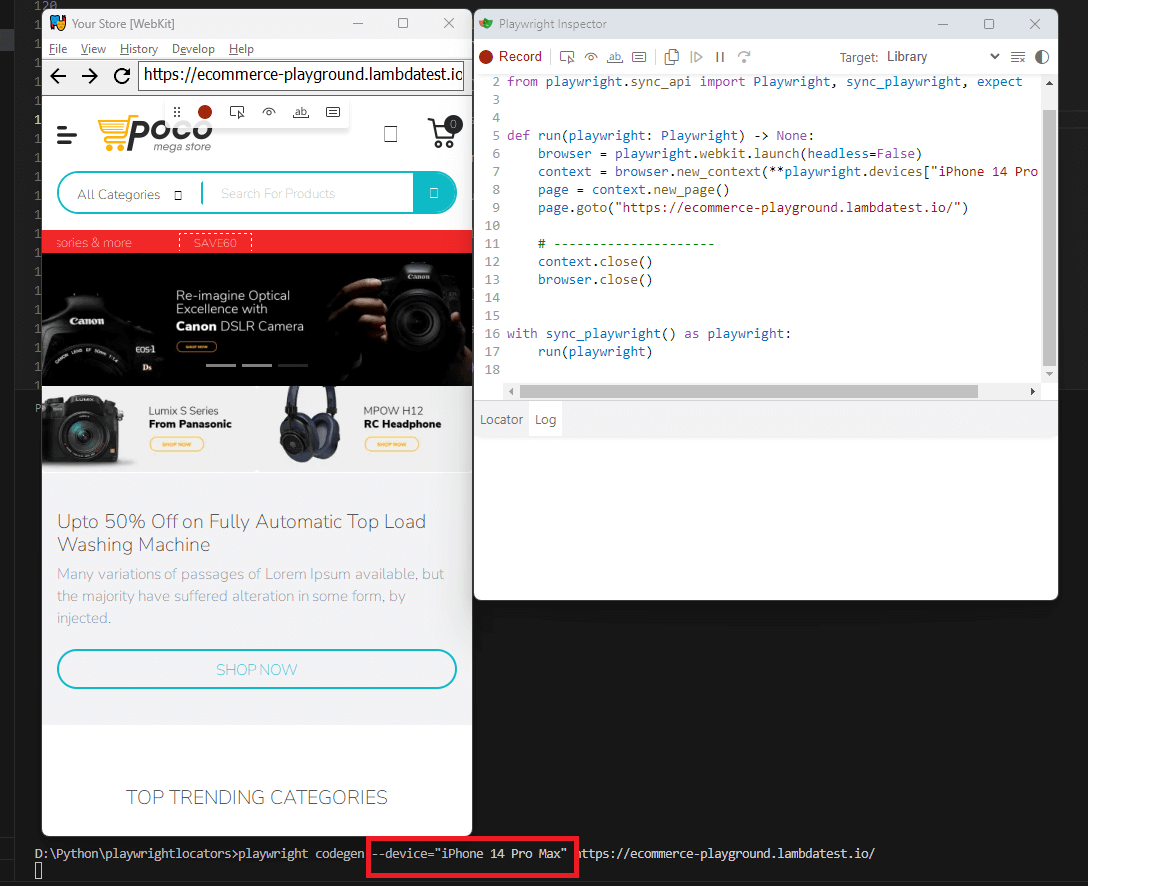1152x886 pixels.
Task: Copy generated code in Inspector
Action: click(672, 57)
